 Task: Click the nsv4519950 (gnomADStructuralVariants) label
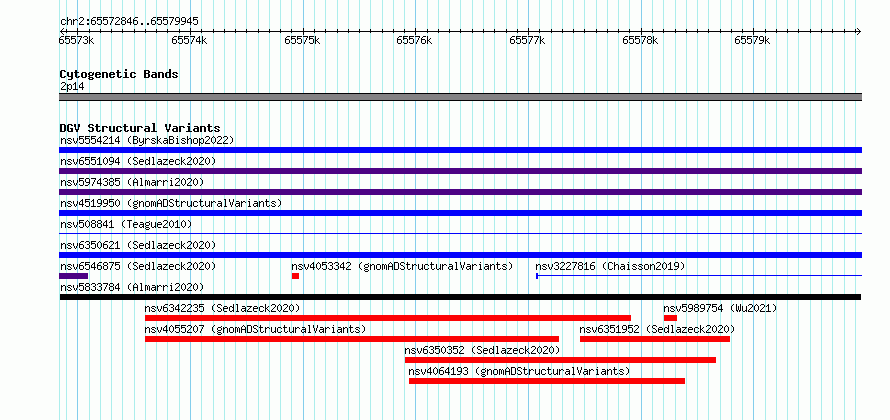click(x=171, y=203)
